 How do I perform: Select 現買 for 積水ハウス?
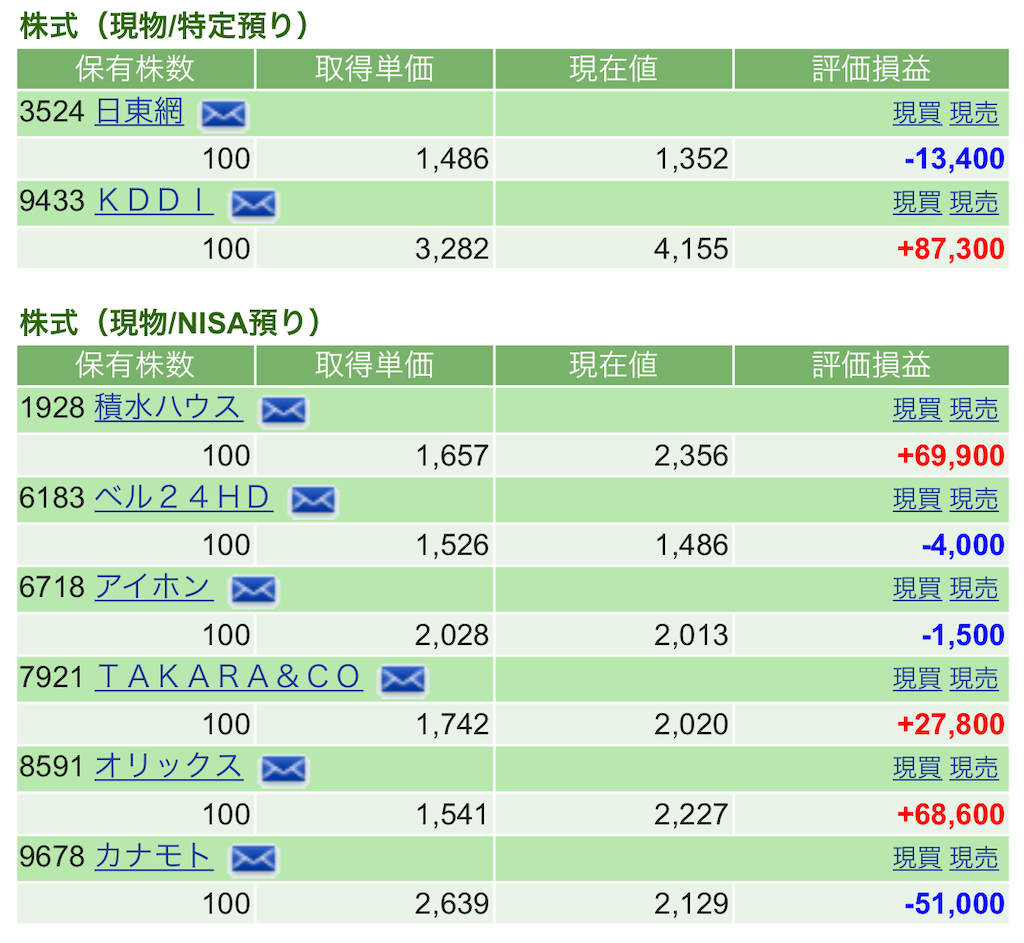pos(917,410)
